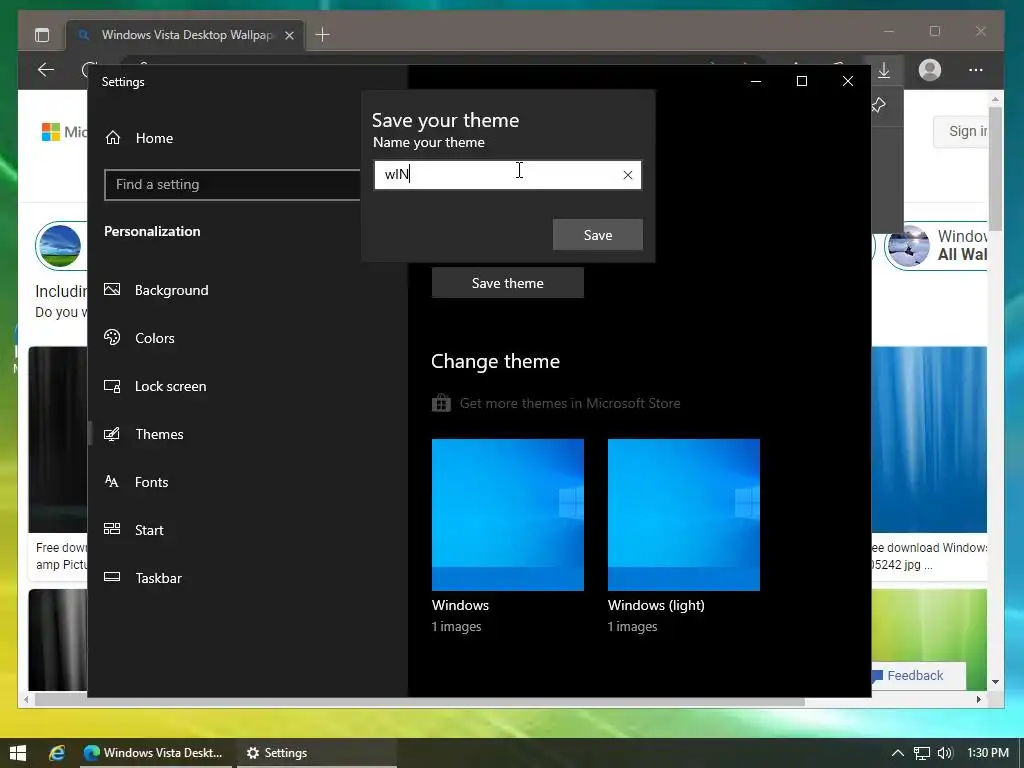The width and height of the screenshot is (1024, 768).
Task: Open the Windows Start button
Action: 18,753
